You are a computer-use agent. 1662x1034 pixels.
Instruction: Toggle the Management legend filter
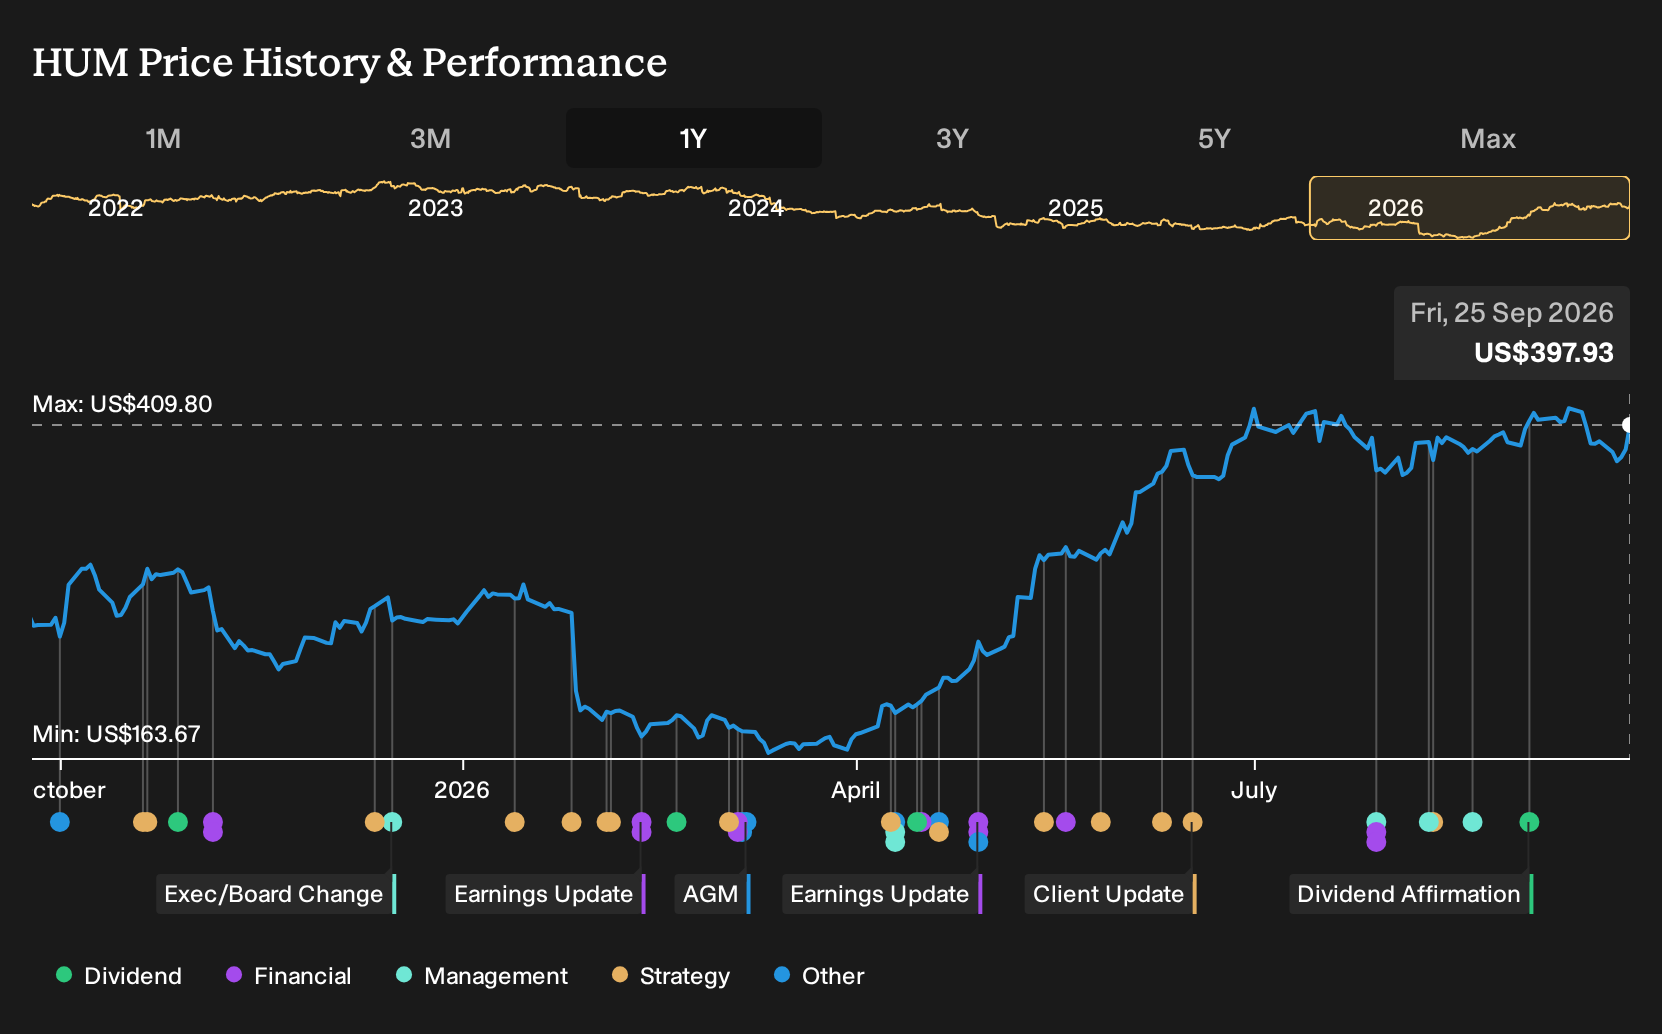click(482, 975)
